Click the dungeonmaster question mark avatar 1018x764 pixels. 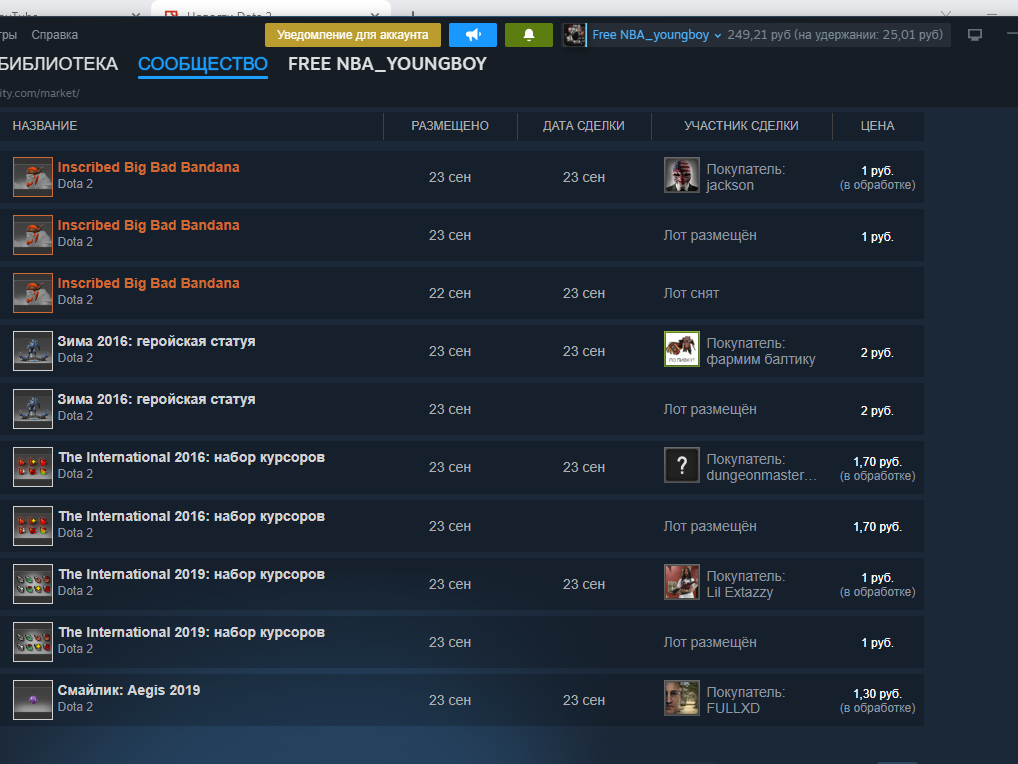click(682, 465)
